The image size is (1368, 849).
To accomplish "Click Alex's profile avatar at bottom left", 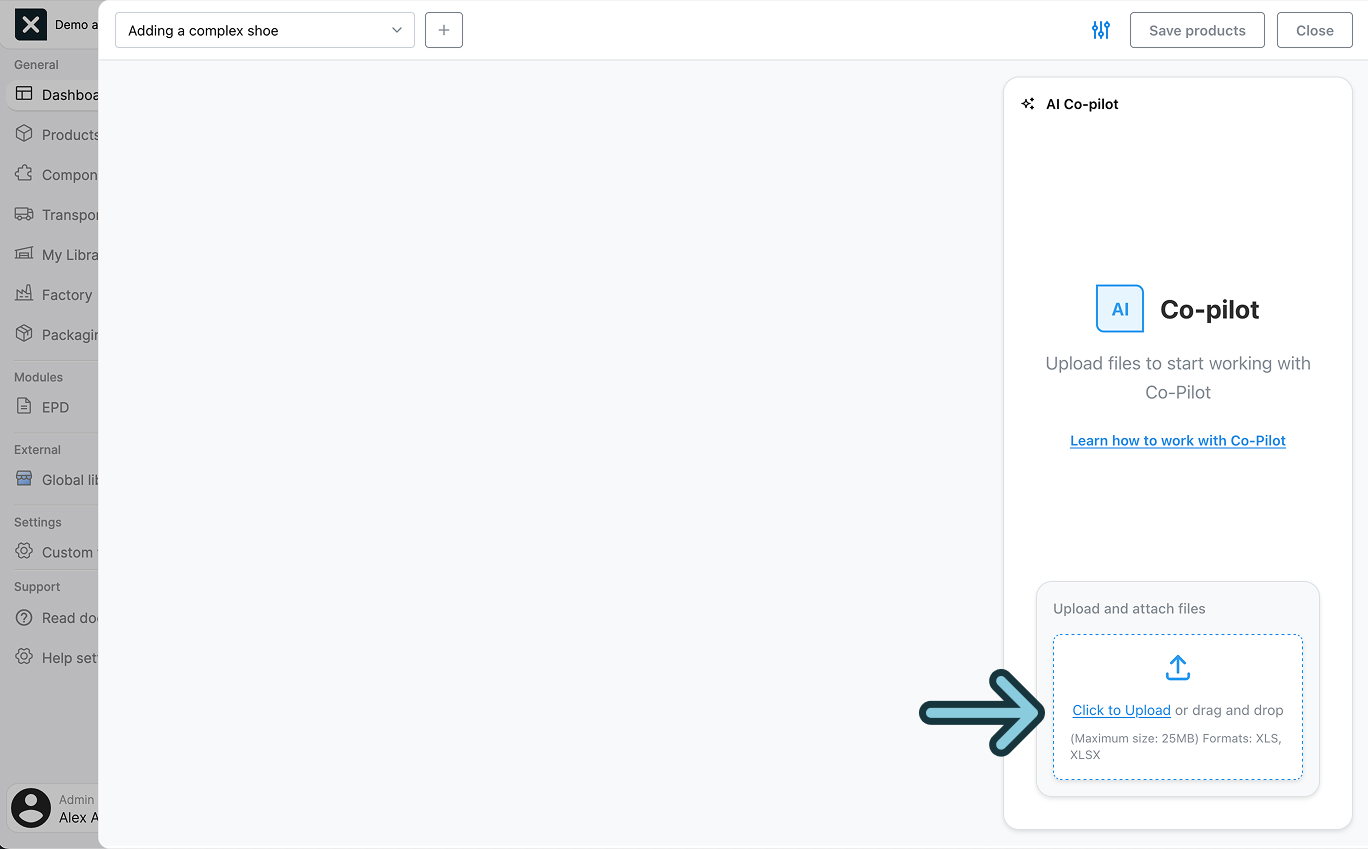I will (x=30, y=807).
